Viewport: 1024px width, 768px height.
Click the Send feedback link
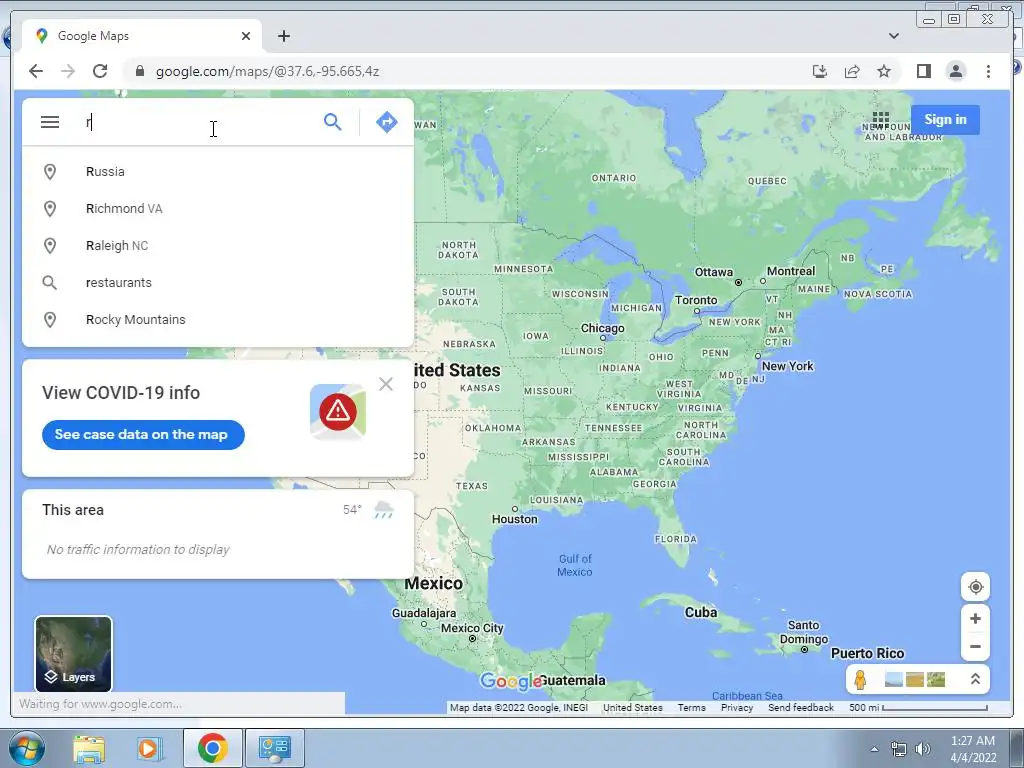click(x=801, y=708)
